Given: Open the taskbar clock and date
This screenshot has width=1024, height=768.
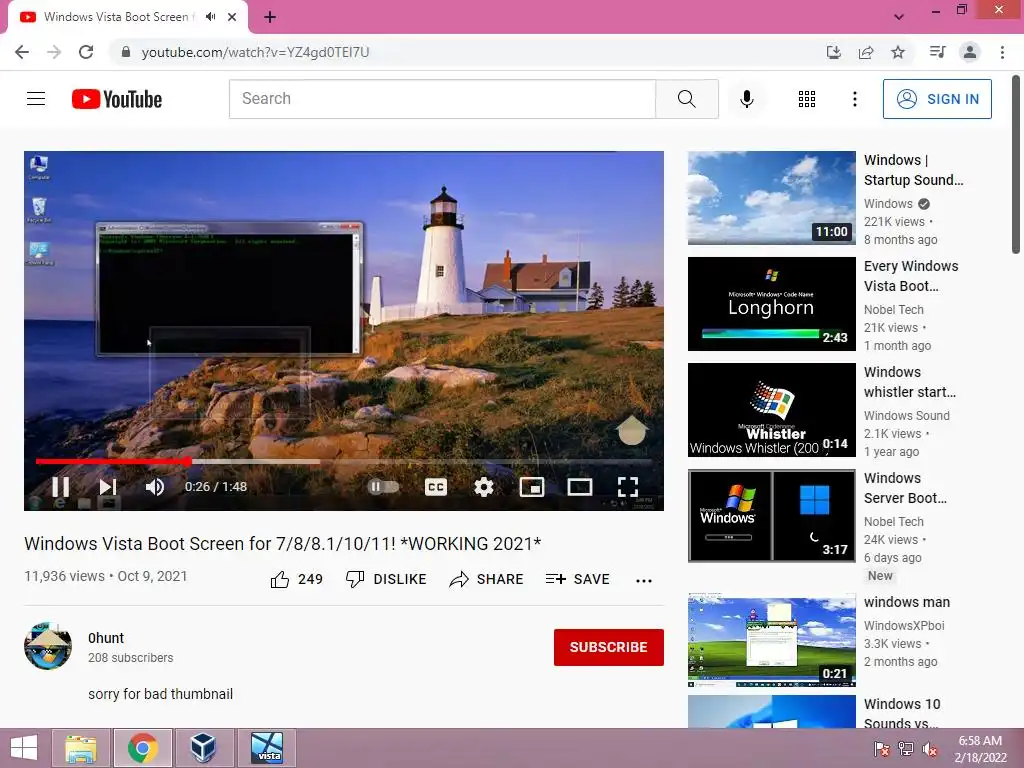Looking at the screenshot, I should tap(980, 749).
